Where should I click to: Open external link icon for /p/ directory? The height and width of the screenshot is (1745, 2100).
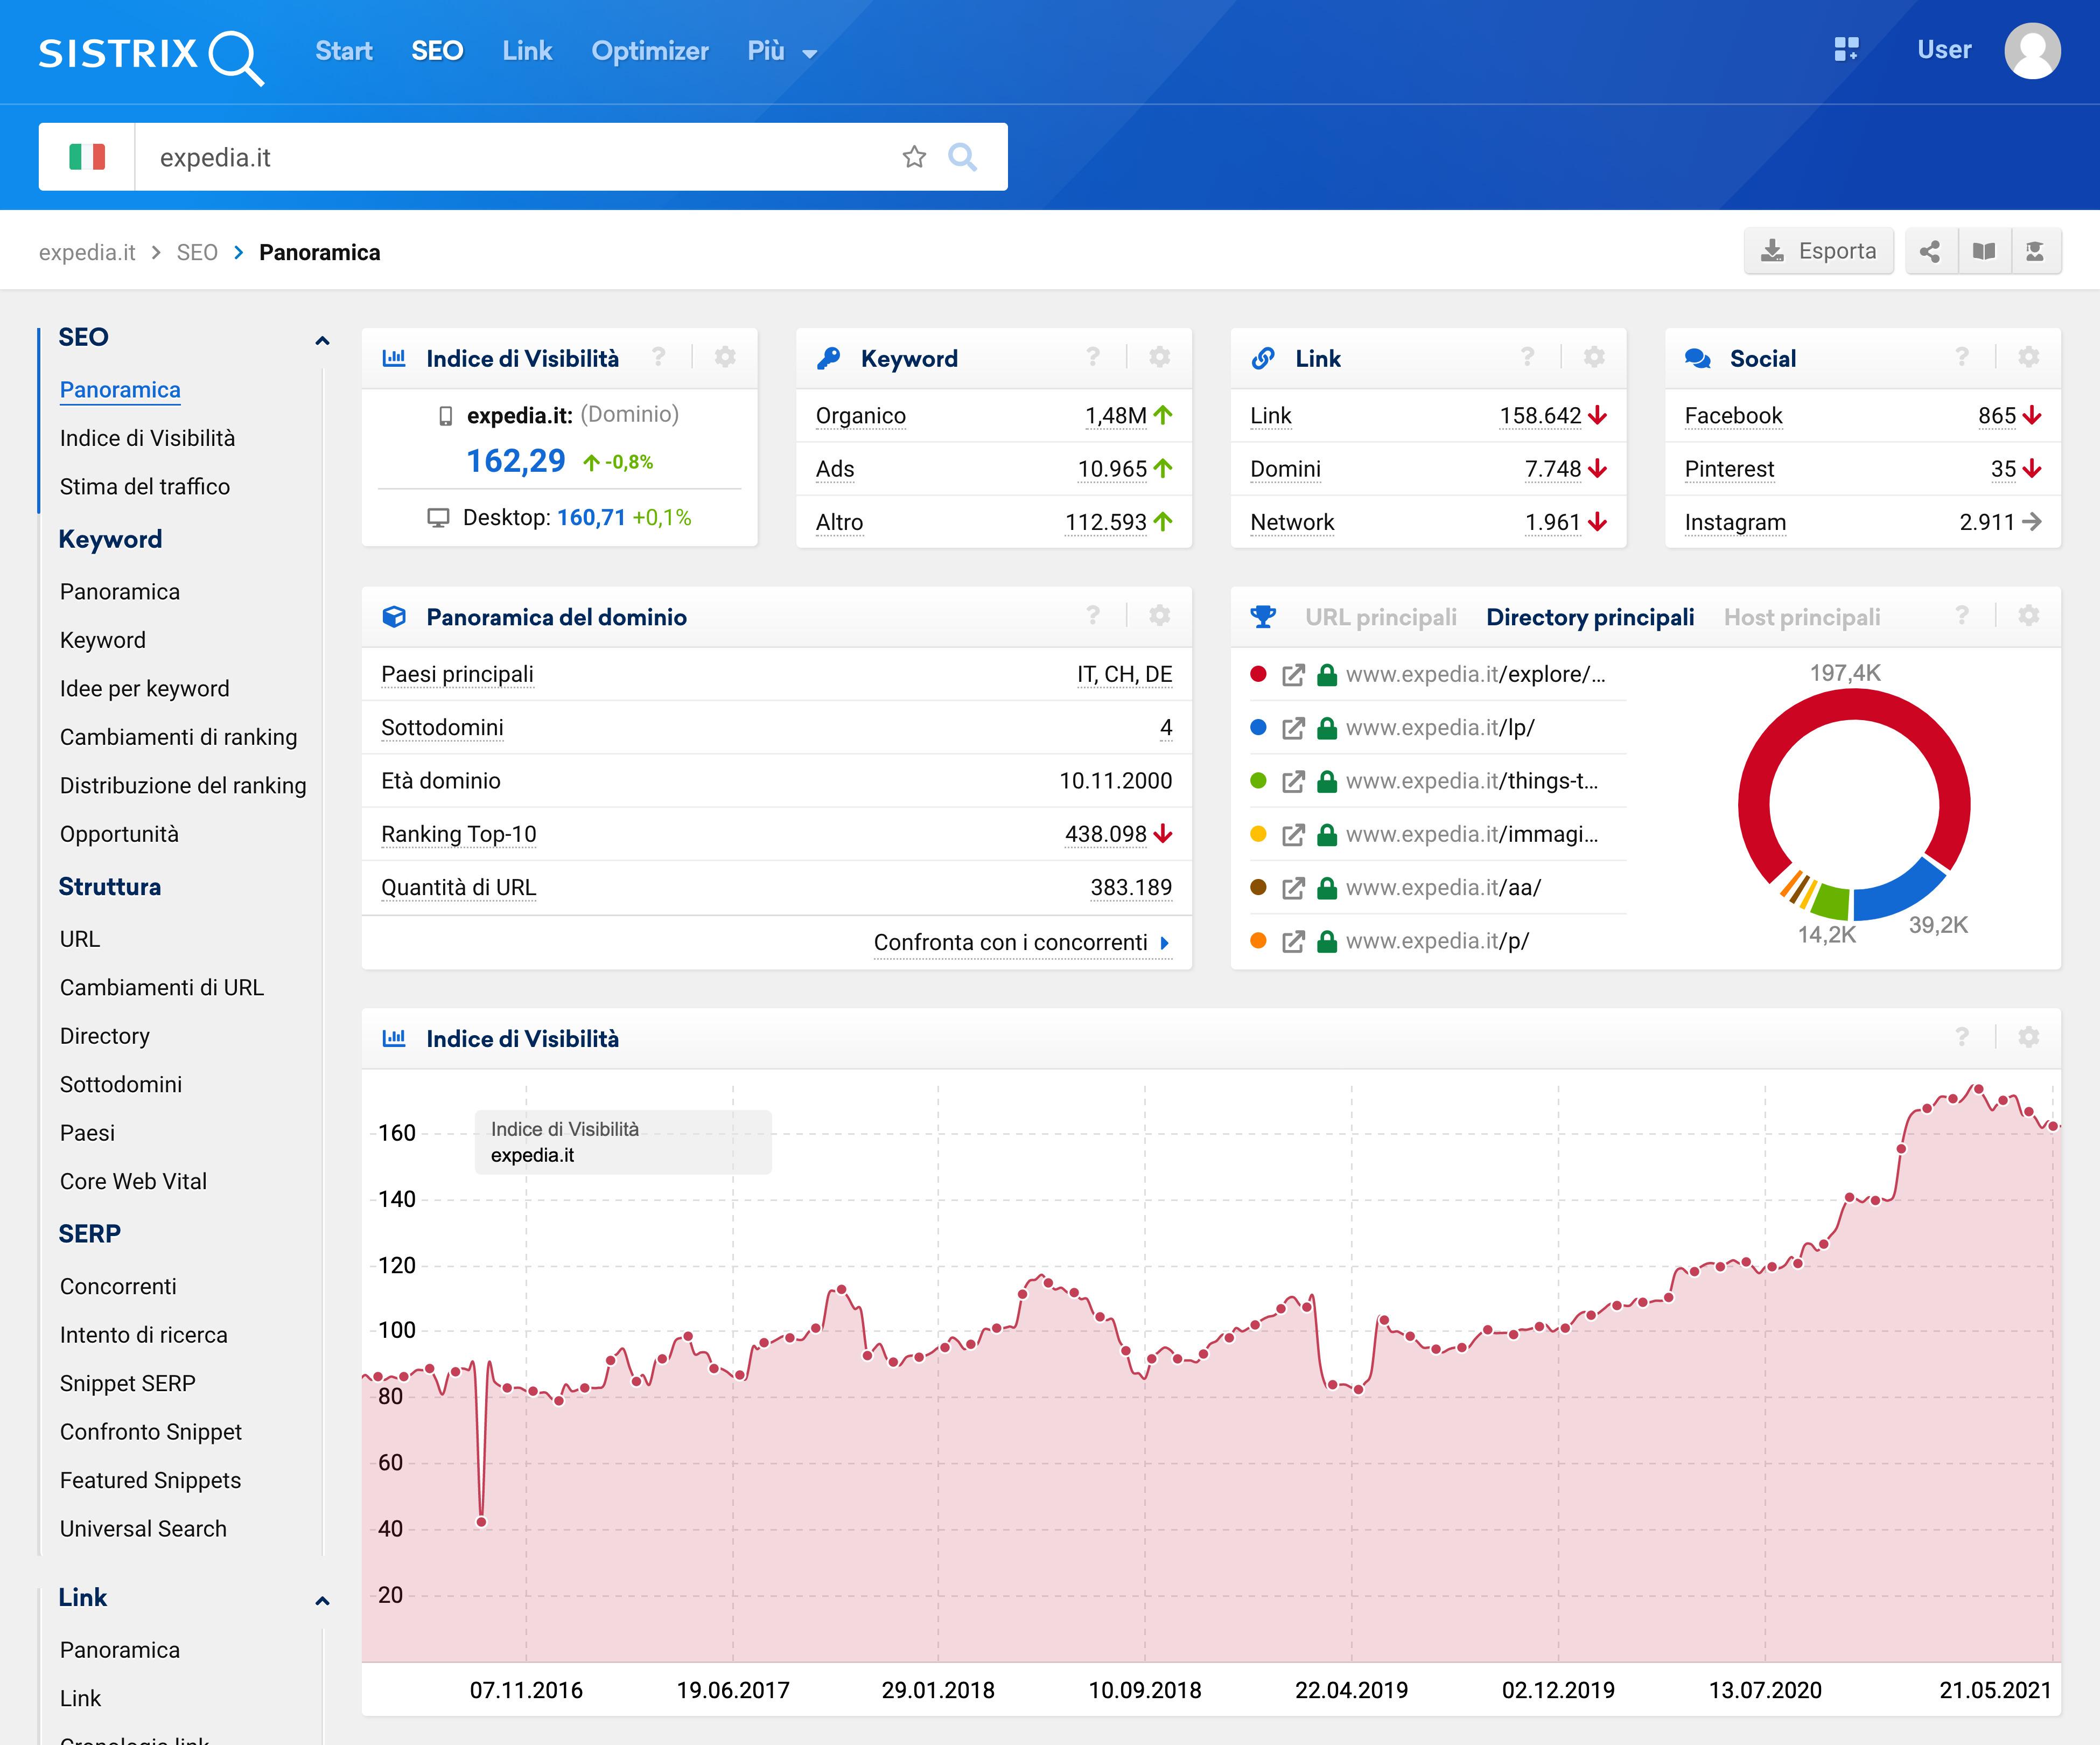pyautogui.click(x=1293, y=941)
